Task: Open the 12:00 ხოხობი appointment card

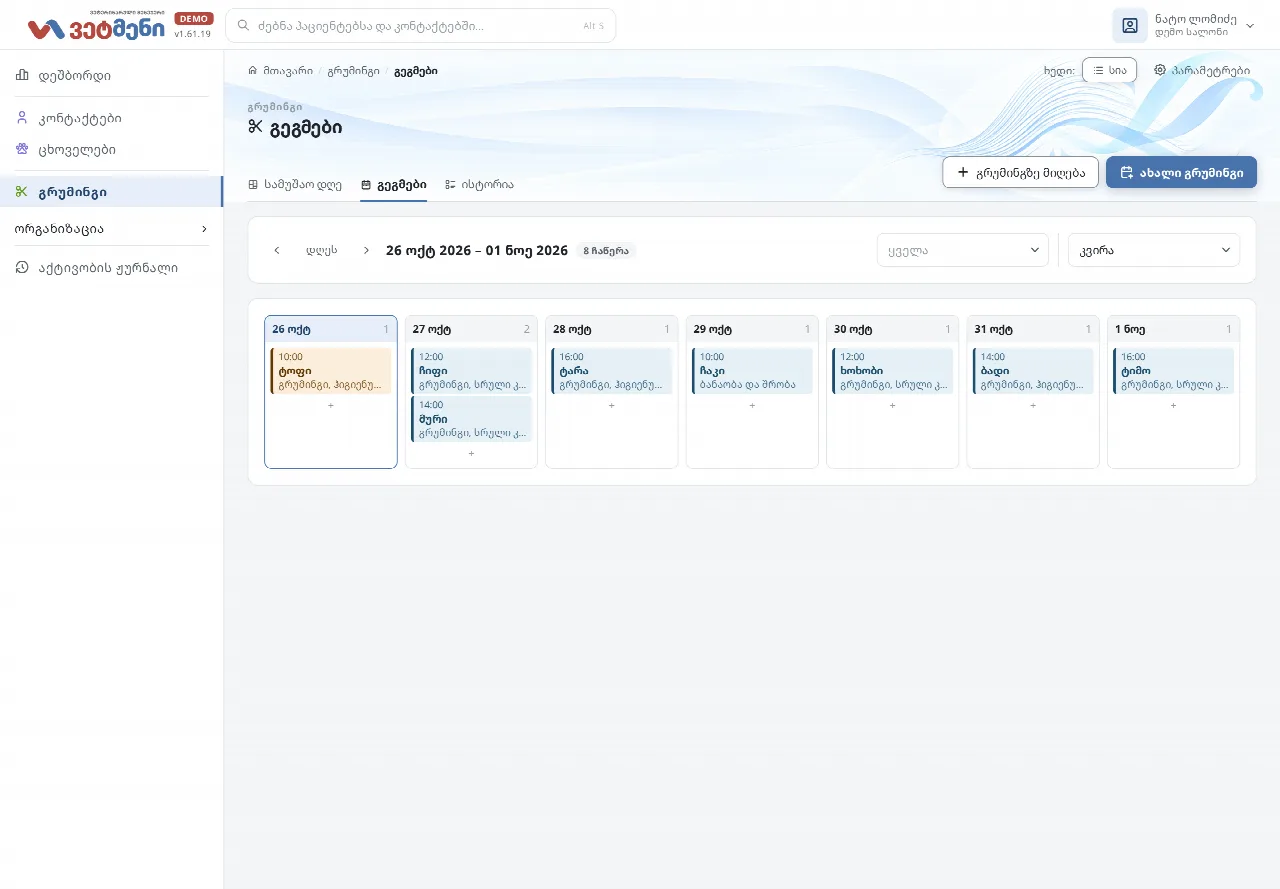Action: (x=893, y=371)
